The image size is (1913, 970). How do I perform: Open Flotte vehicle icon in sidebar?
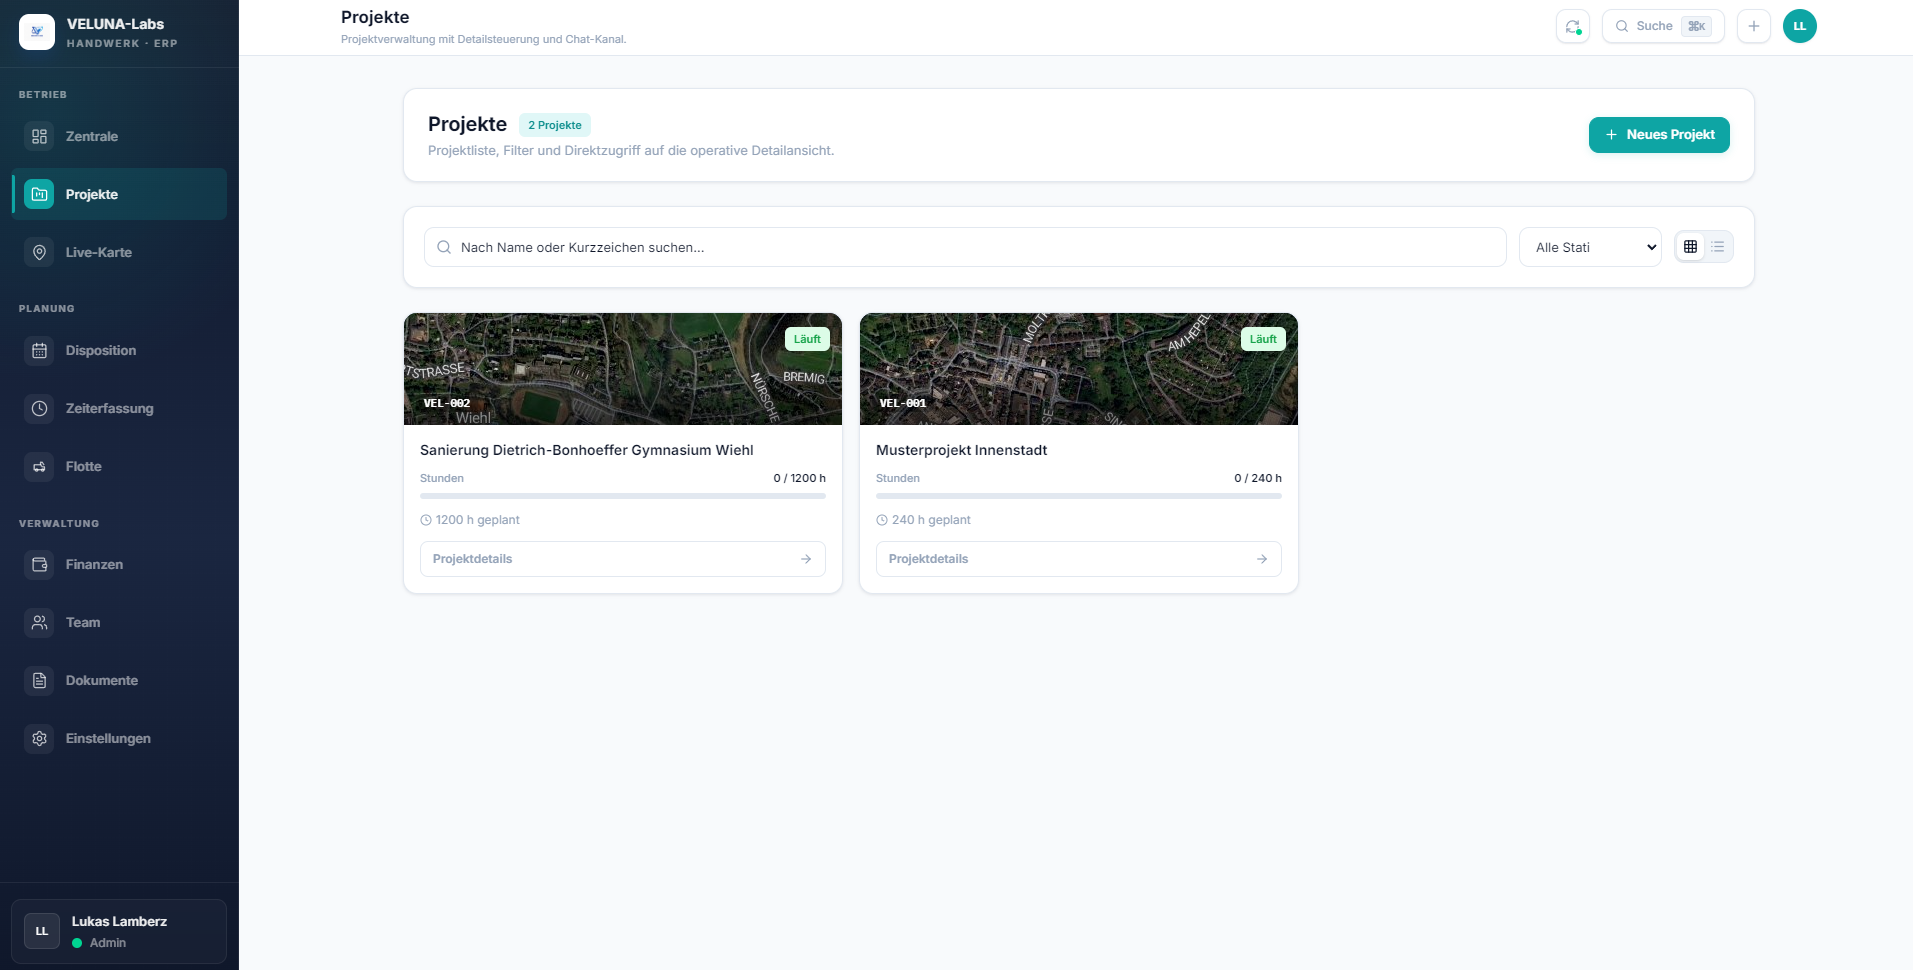pos(39,467)
